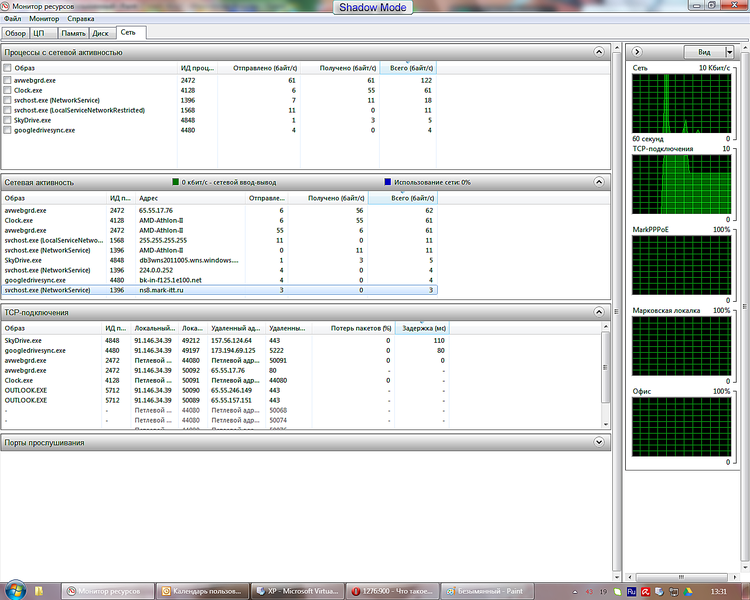Tick the SkyDrive.exe process checkbox
This screenshot has height=600, width=750.
tap(8, 120)
